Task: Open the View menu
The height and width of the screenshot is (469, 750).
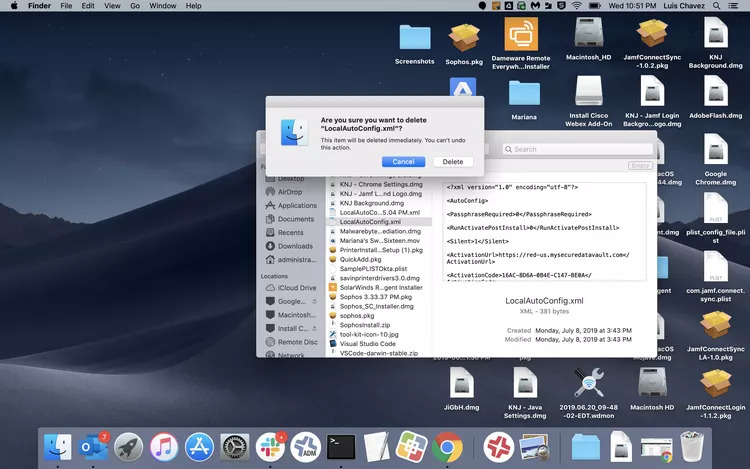Action: (112, 6)
